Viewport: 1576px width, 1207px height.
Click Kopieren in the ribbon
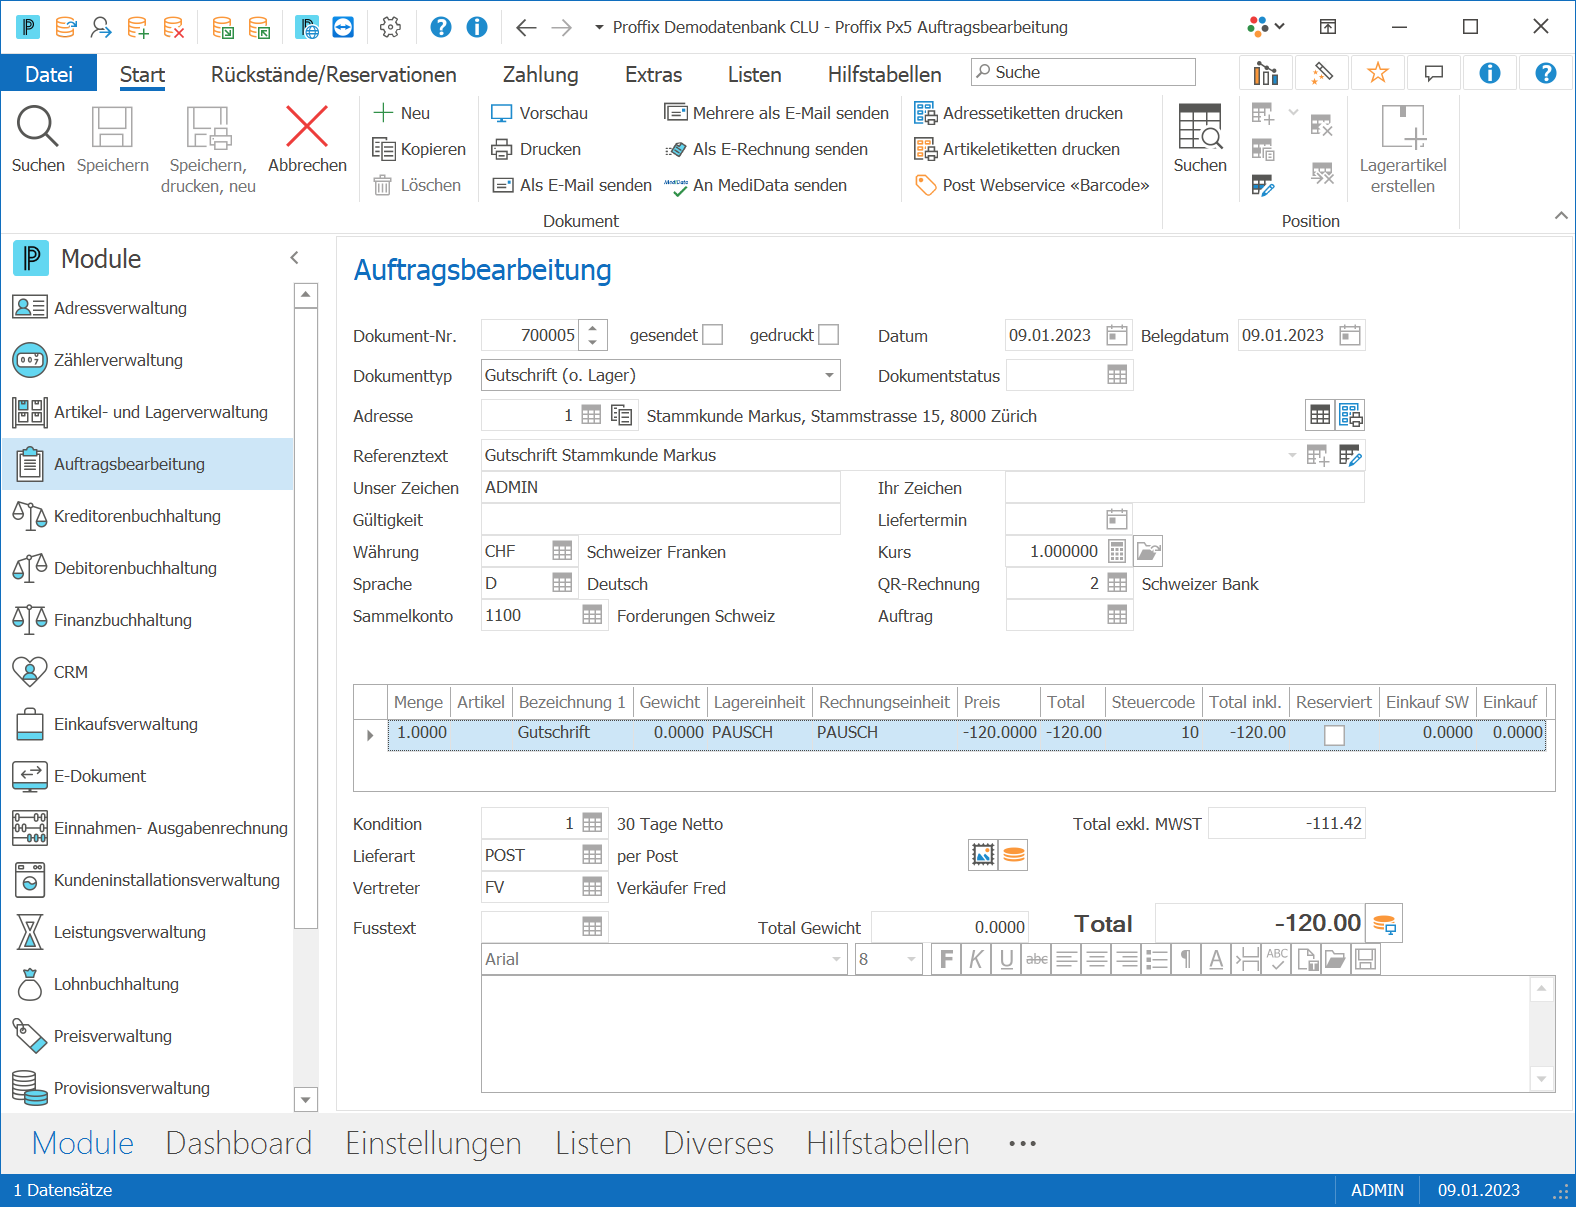(x=419, y=149)
